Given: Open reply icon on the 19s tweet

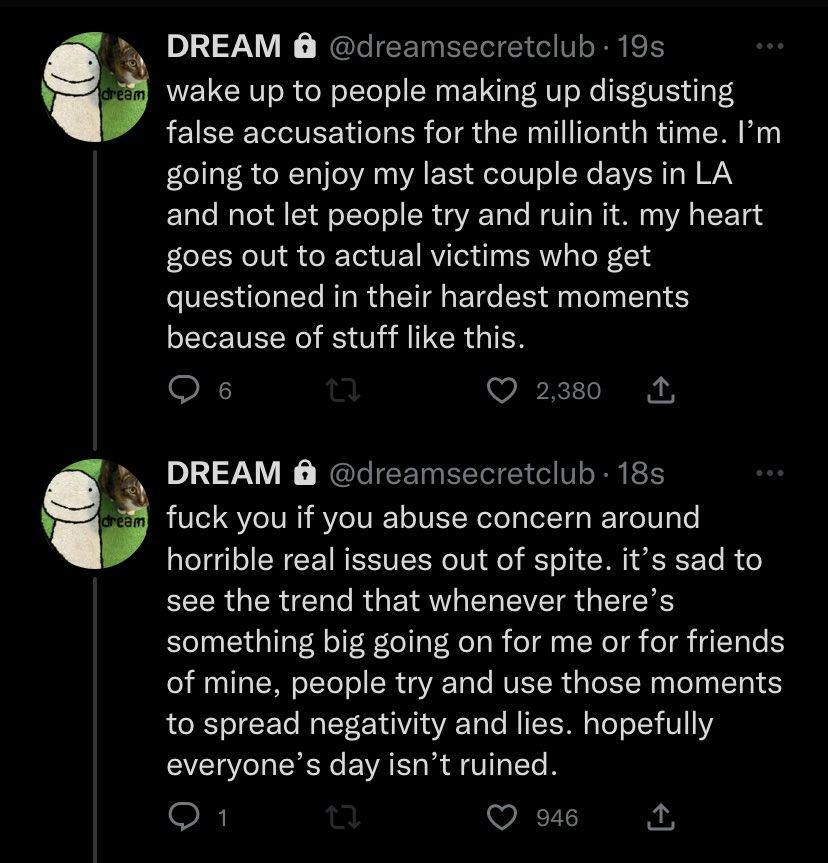Looking at the screenshot, I should point(183,390).
